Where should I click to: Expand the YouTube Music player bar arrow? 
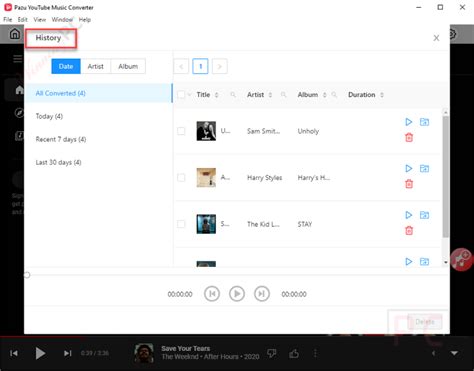click(x=454, y=353)
